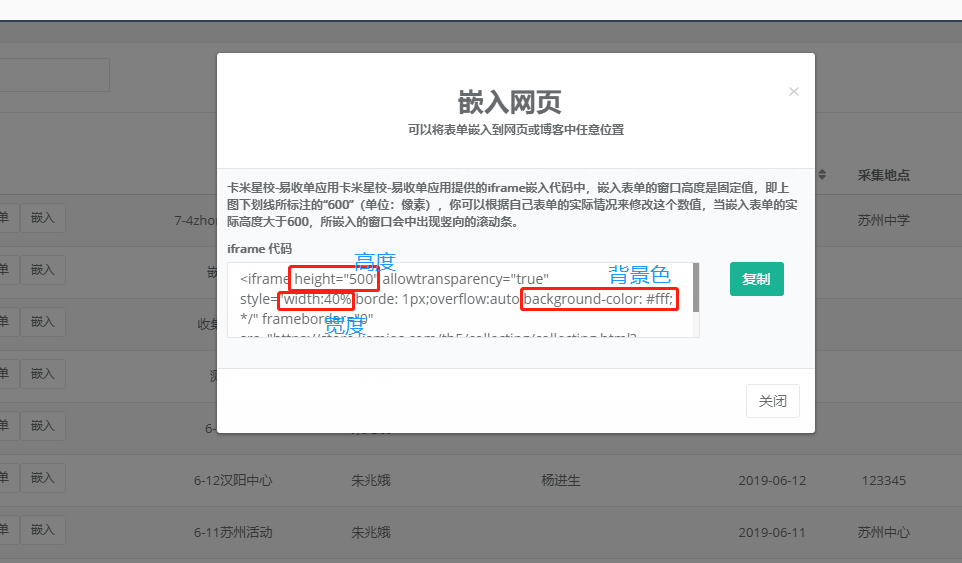The height and width of the screenshot is (563, 962).
Task: Click the 采集地点 column header
Action: coord(883,175)
